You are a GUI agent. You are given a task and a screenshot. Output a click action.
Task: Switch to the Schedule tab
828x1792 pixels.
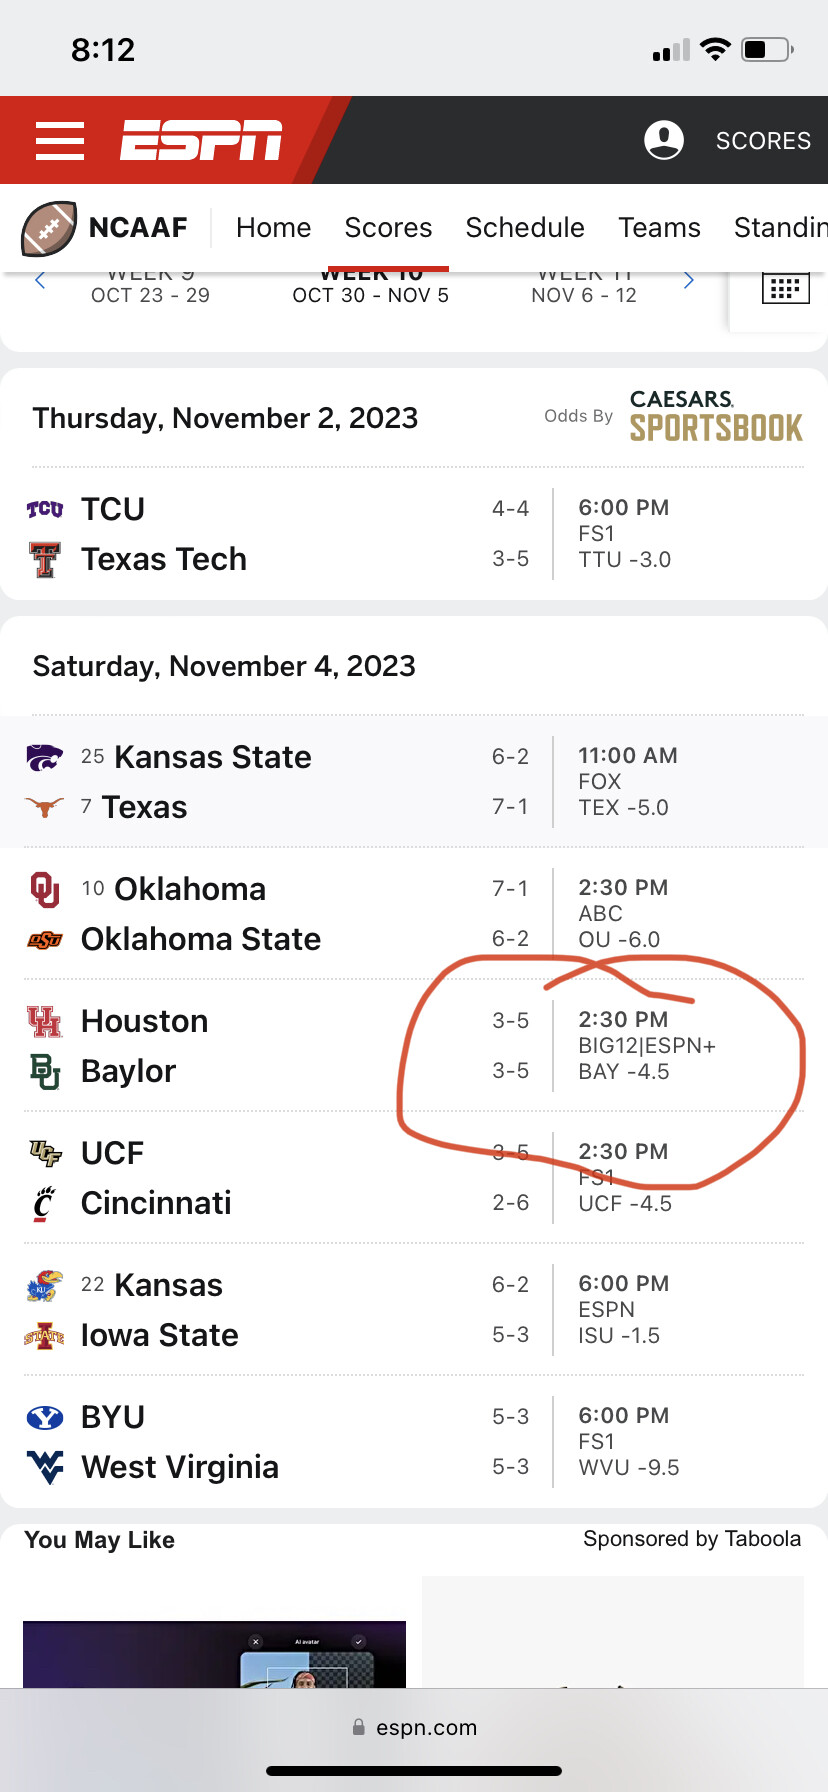coord(525,228)
